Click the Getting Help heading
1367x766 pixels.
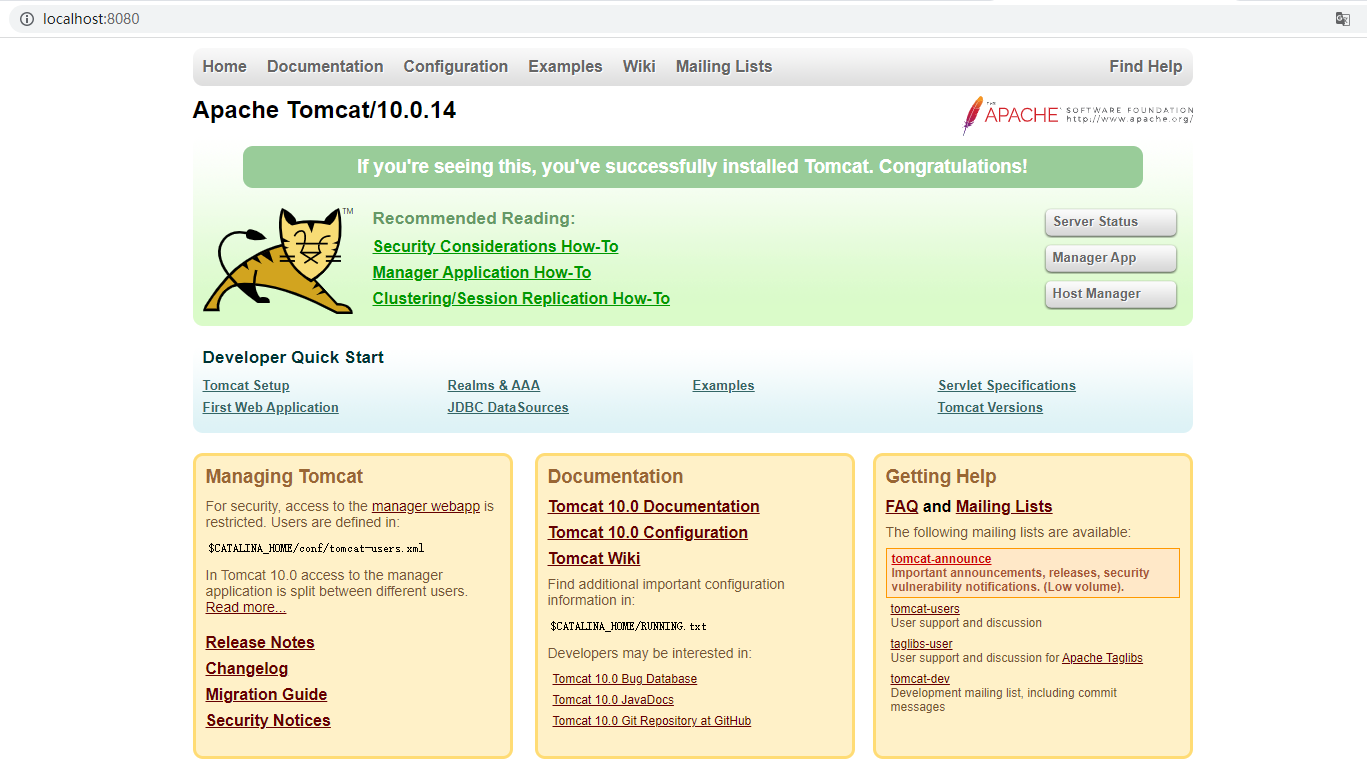(x=941, y=477)
